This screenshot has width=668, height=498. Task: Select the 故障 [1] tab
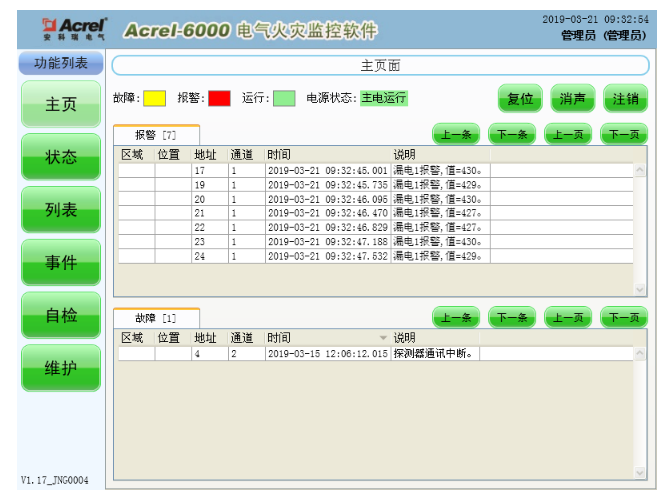[156, 317]
